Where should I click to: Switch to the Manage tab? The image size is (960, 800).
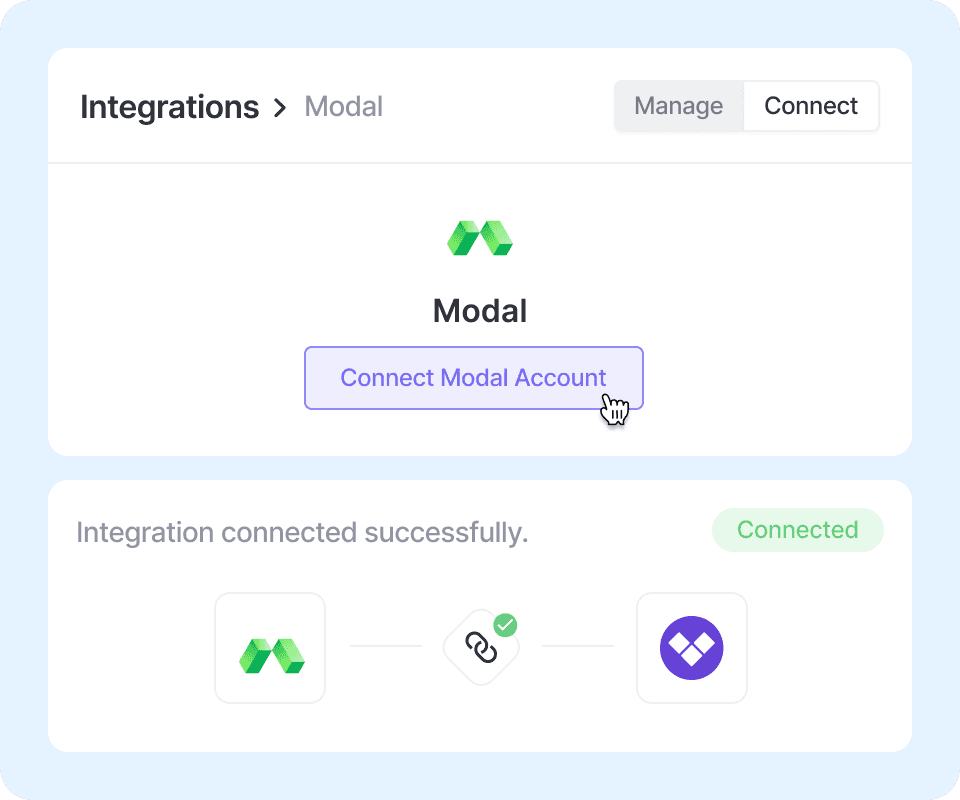coord(678,106)
